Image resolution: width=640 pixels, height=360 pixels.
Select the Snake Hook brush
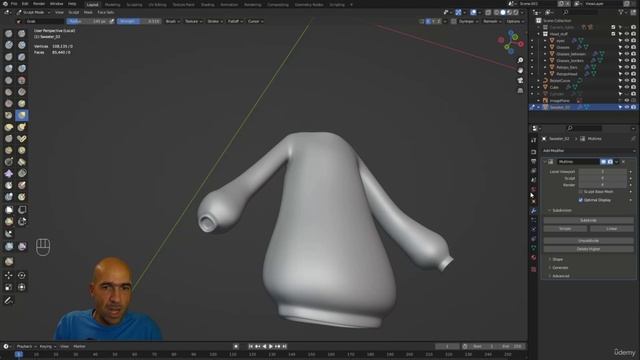(22, 127)
